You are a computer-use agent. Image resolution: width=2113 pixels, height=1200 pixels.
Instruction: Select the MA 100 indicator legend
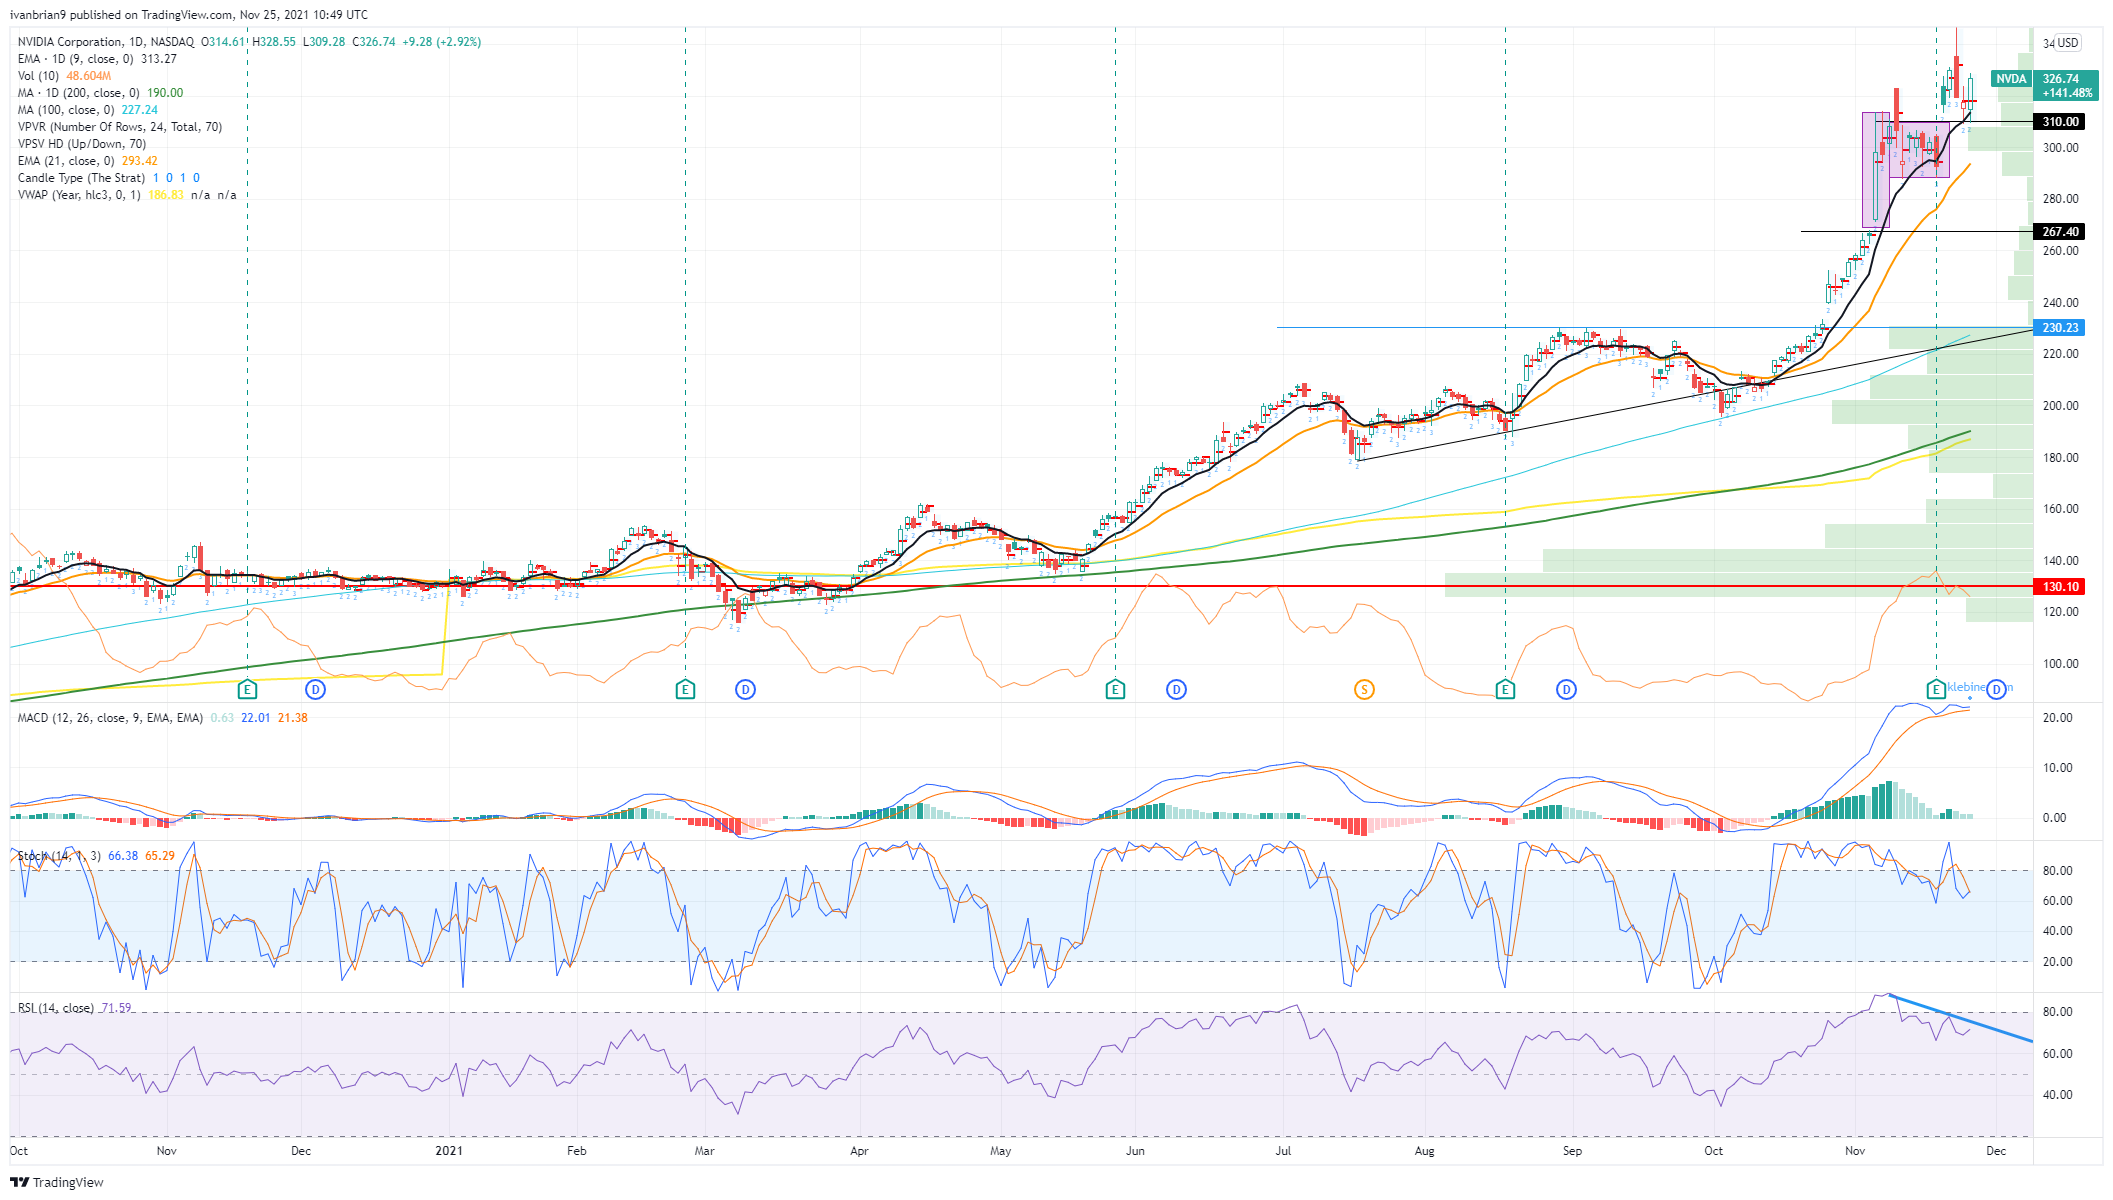click(87, 110)
